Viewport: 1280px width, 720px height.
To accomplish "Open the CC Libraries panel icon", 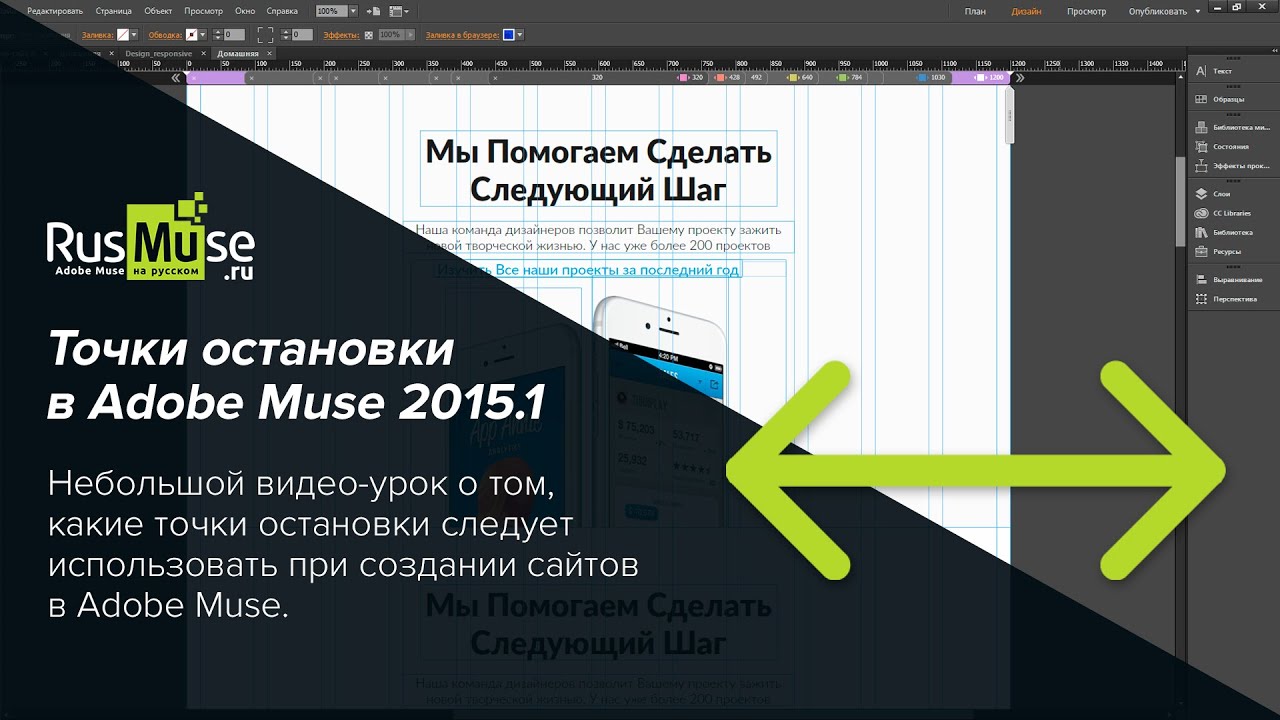I will 1201,213.
